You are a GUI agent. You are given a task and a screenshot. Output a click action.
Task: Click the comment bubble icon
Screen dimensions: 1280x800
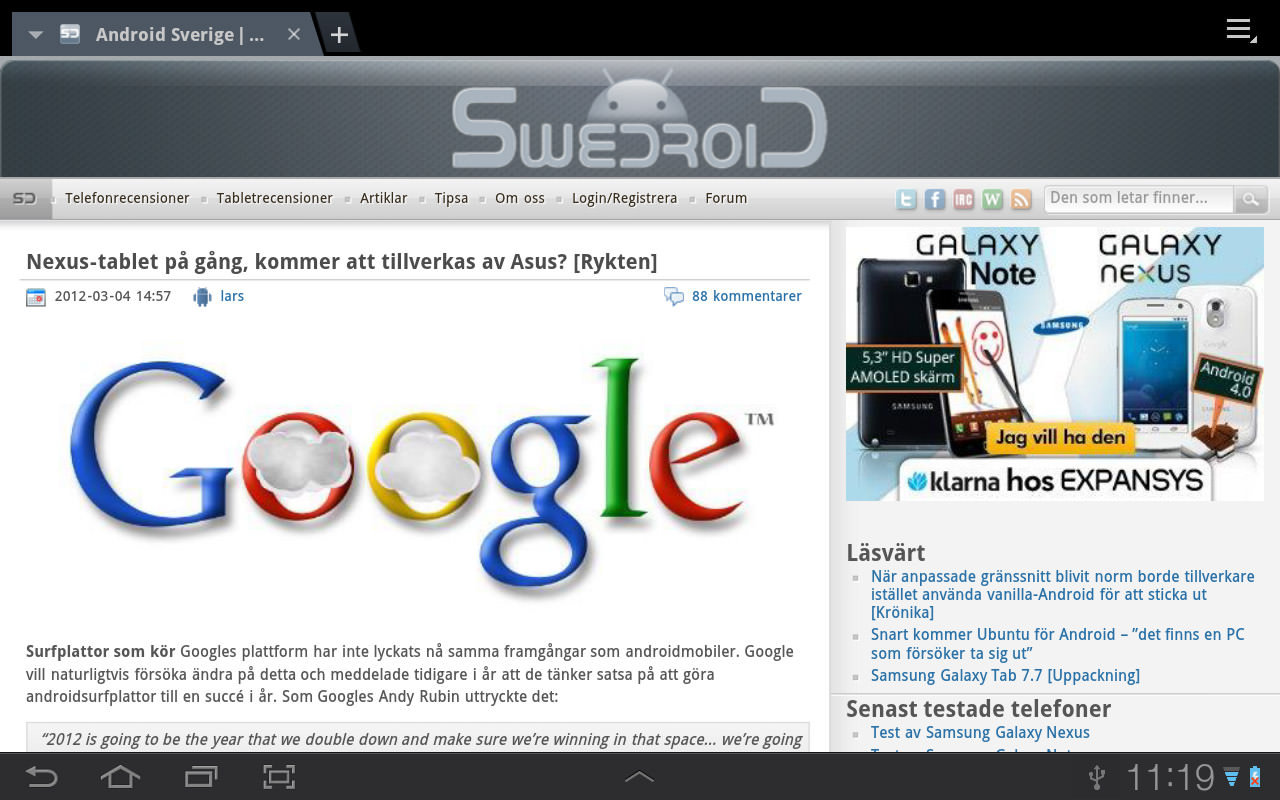674,297
